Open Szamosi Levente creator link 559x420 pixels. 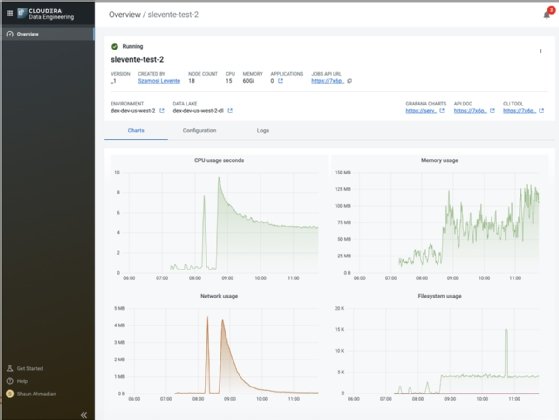(x=159, y=81)
